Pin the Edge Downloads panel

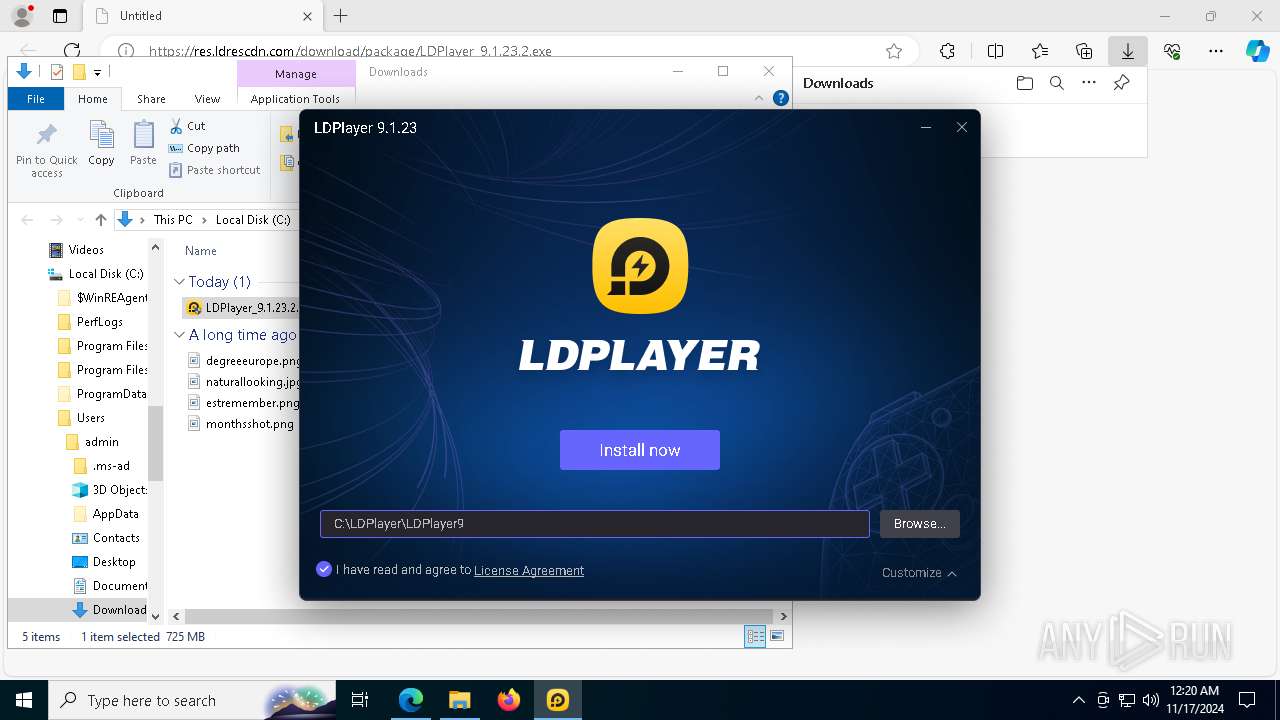[x=1122, y=83]
